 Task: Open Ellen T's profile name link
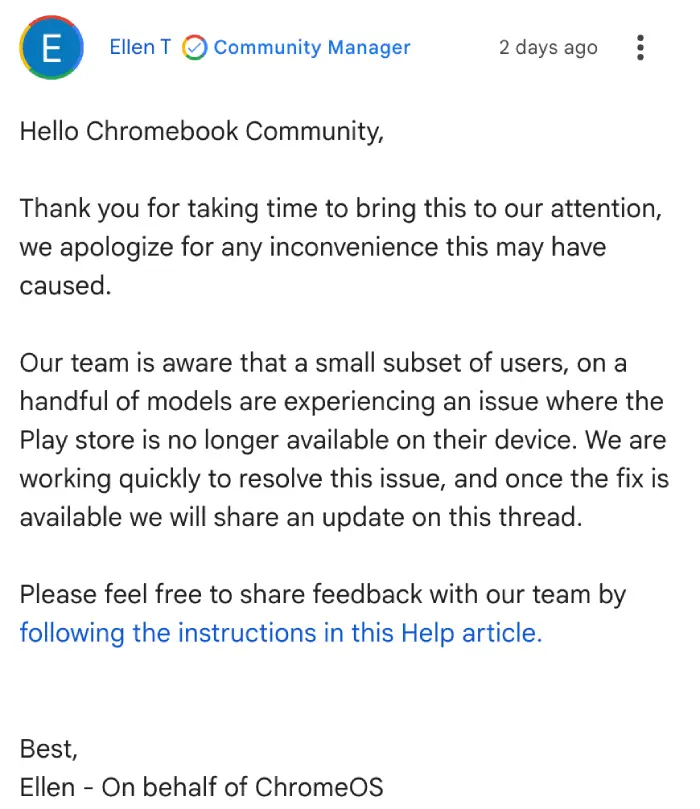(x=140, y=47)
